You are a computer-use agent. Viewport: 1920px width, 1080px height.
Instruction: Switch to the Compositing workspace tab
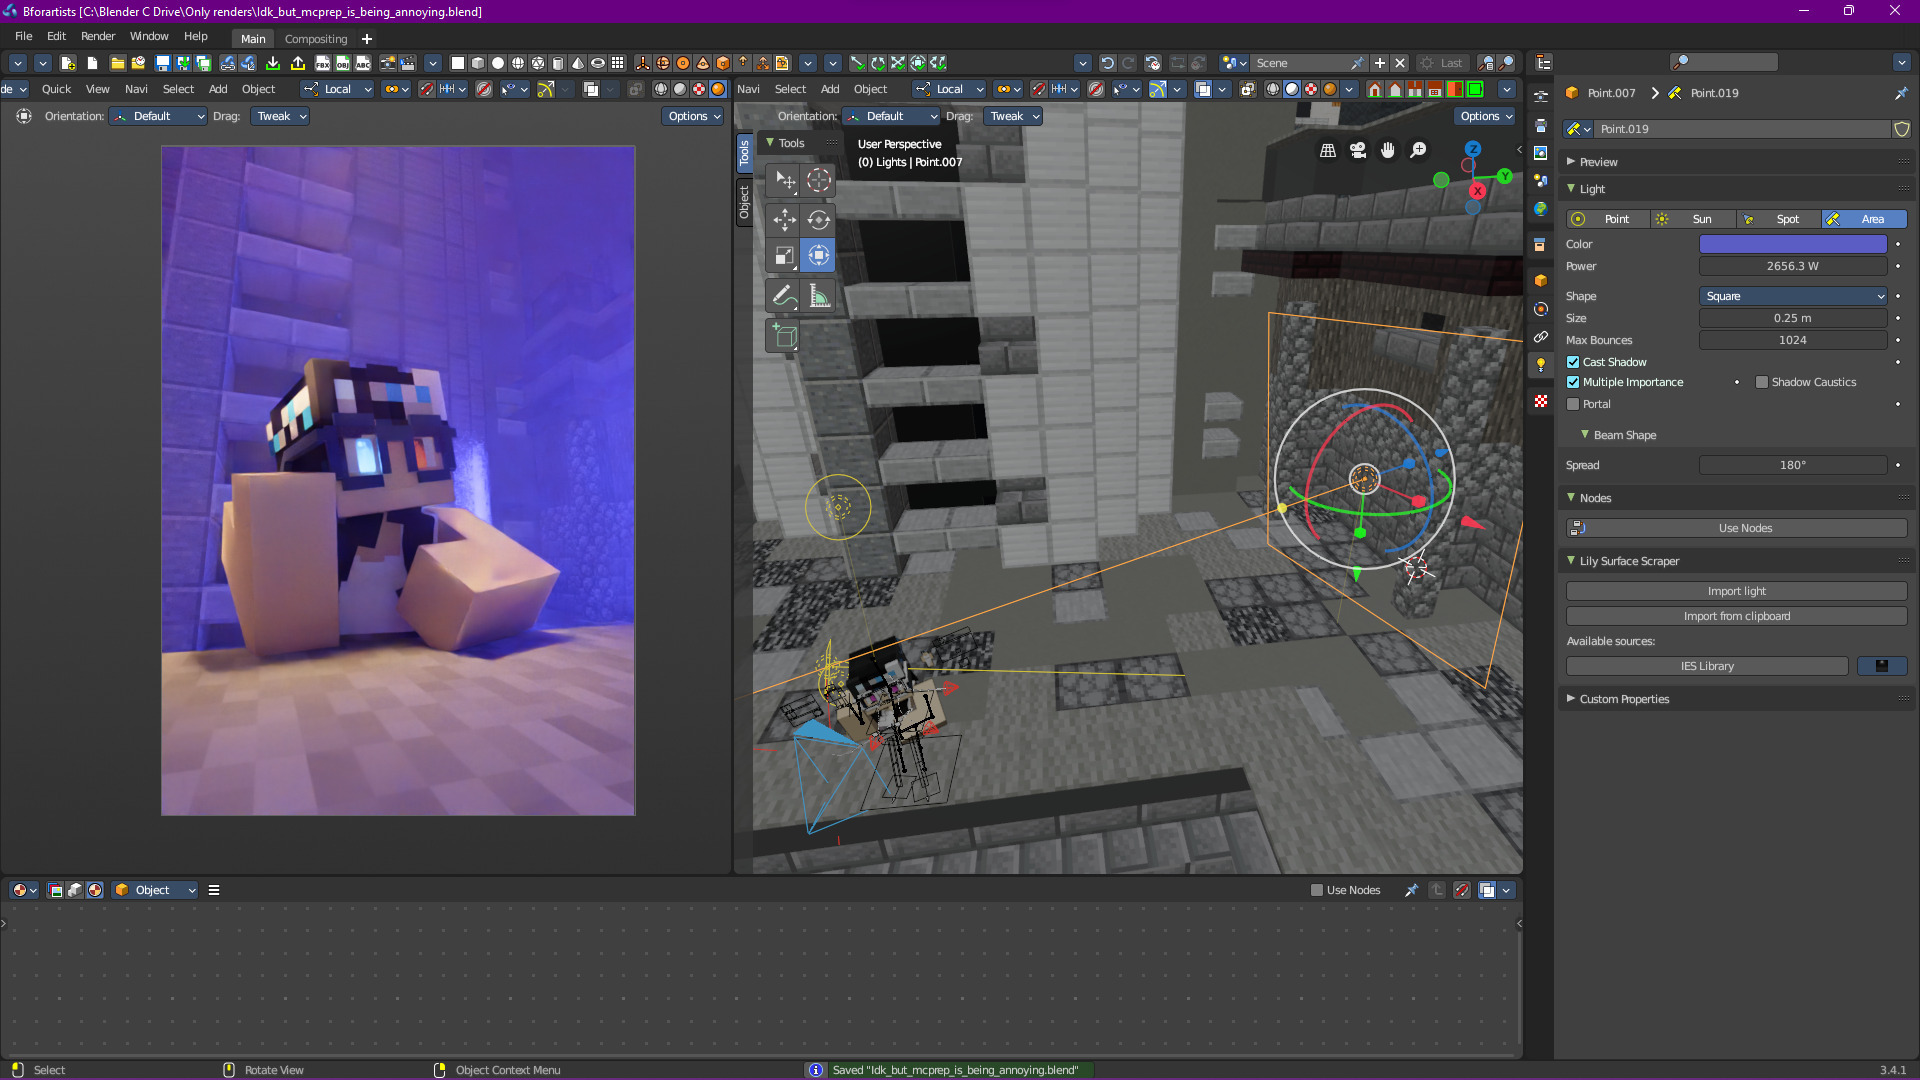(x=316, y=39)
